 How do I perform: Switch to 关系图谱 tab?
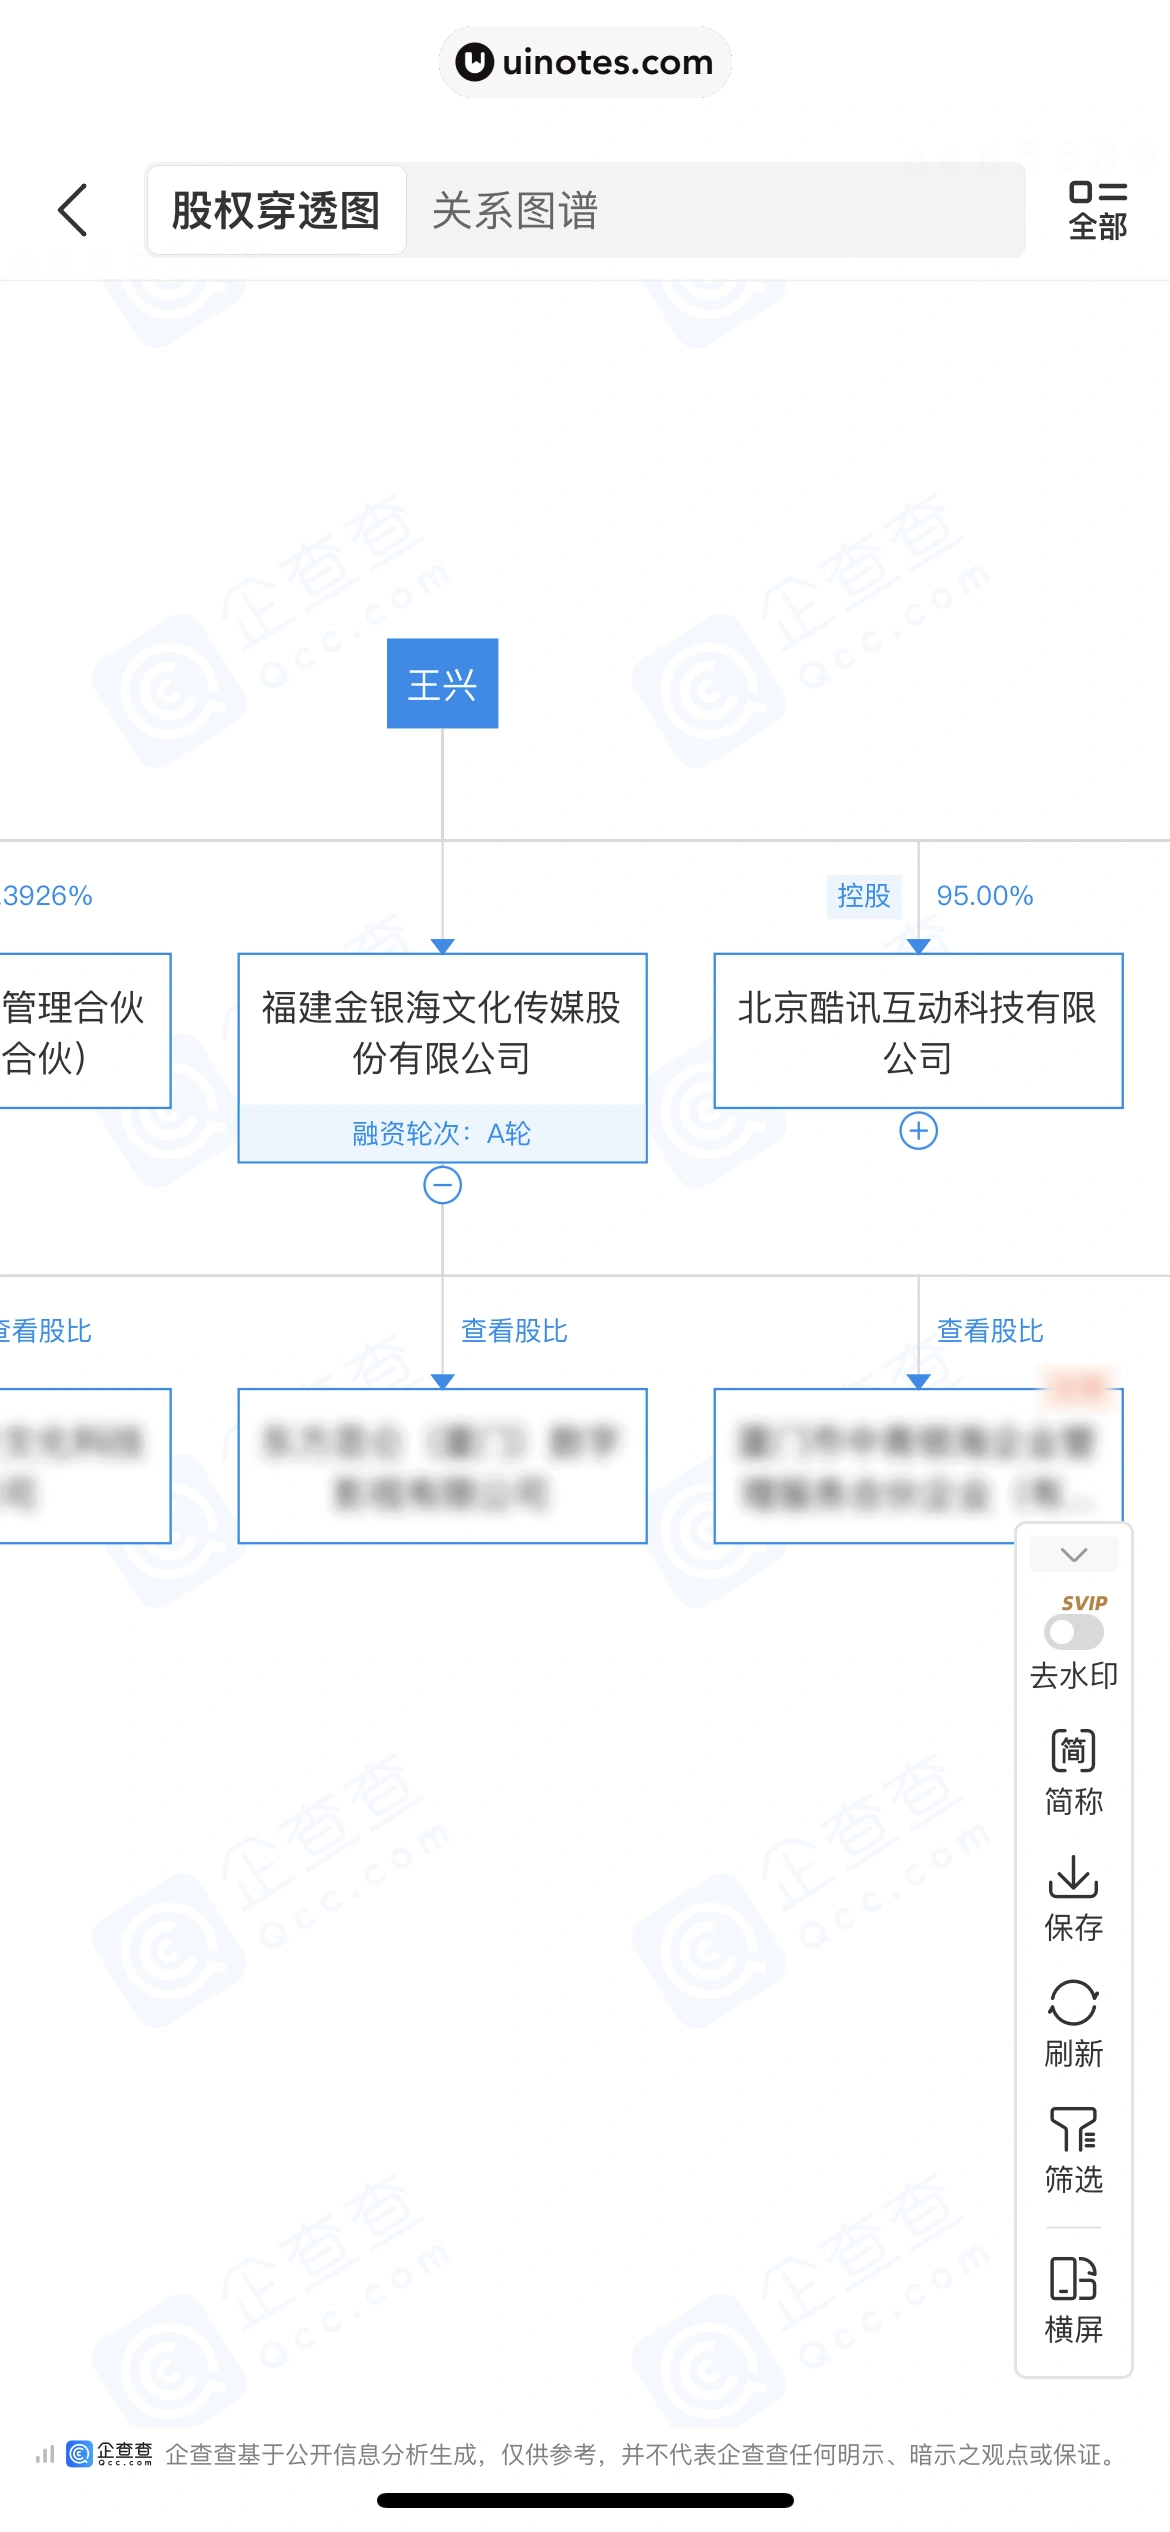(514, 210)
